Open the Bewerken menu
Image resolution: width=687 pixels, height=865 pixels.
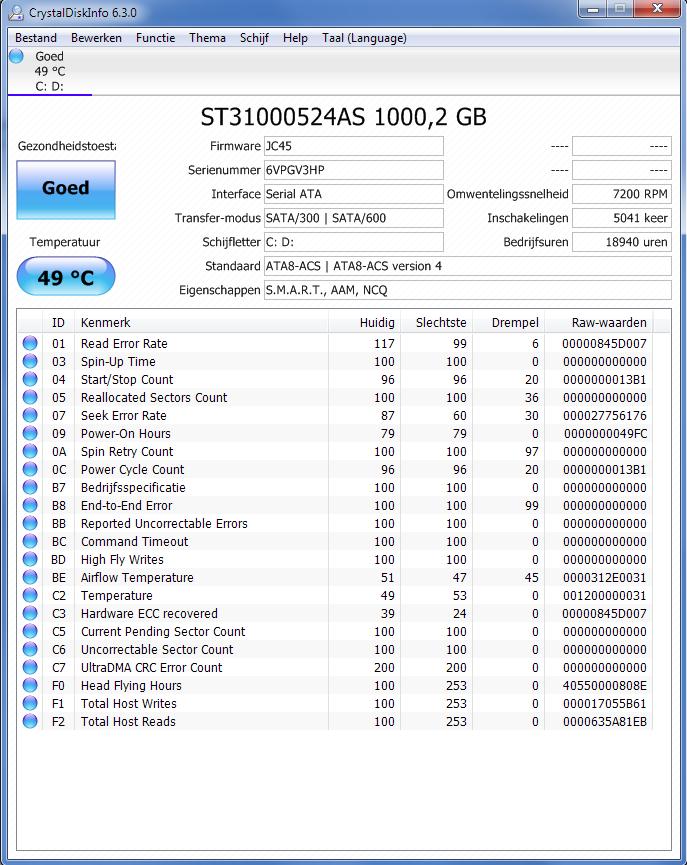click(97, 38)
